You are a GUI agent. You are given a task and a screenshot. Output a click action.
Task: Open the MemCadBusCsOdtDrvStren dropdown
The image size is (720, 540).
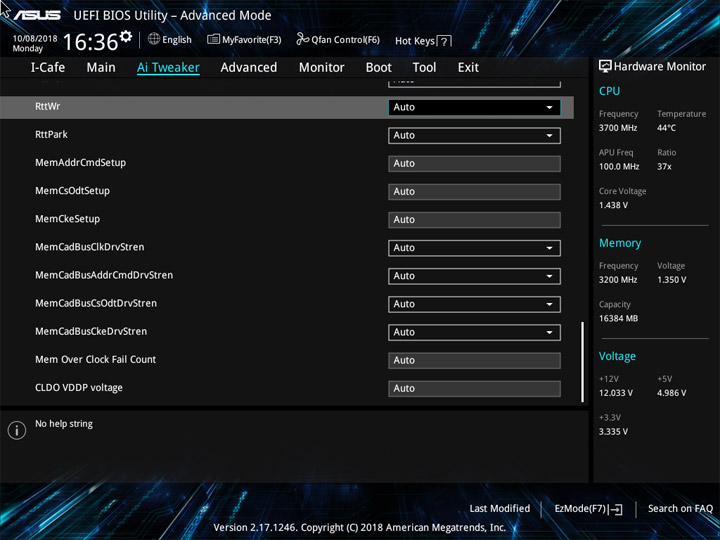(x=474, y=304)
